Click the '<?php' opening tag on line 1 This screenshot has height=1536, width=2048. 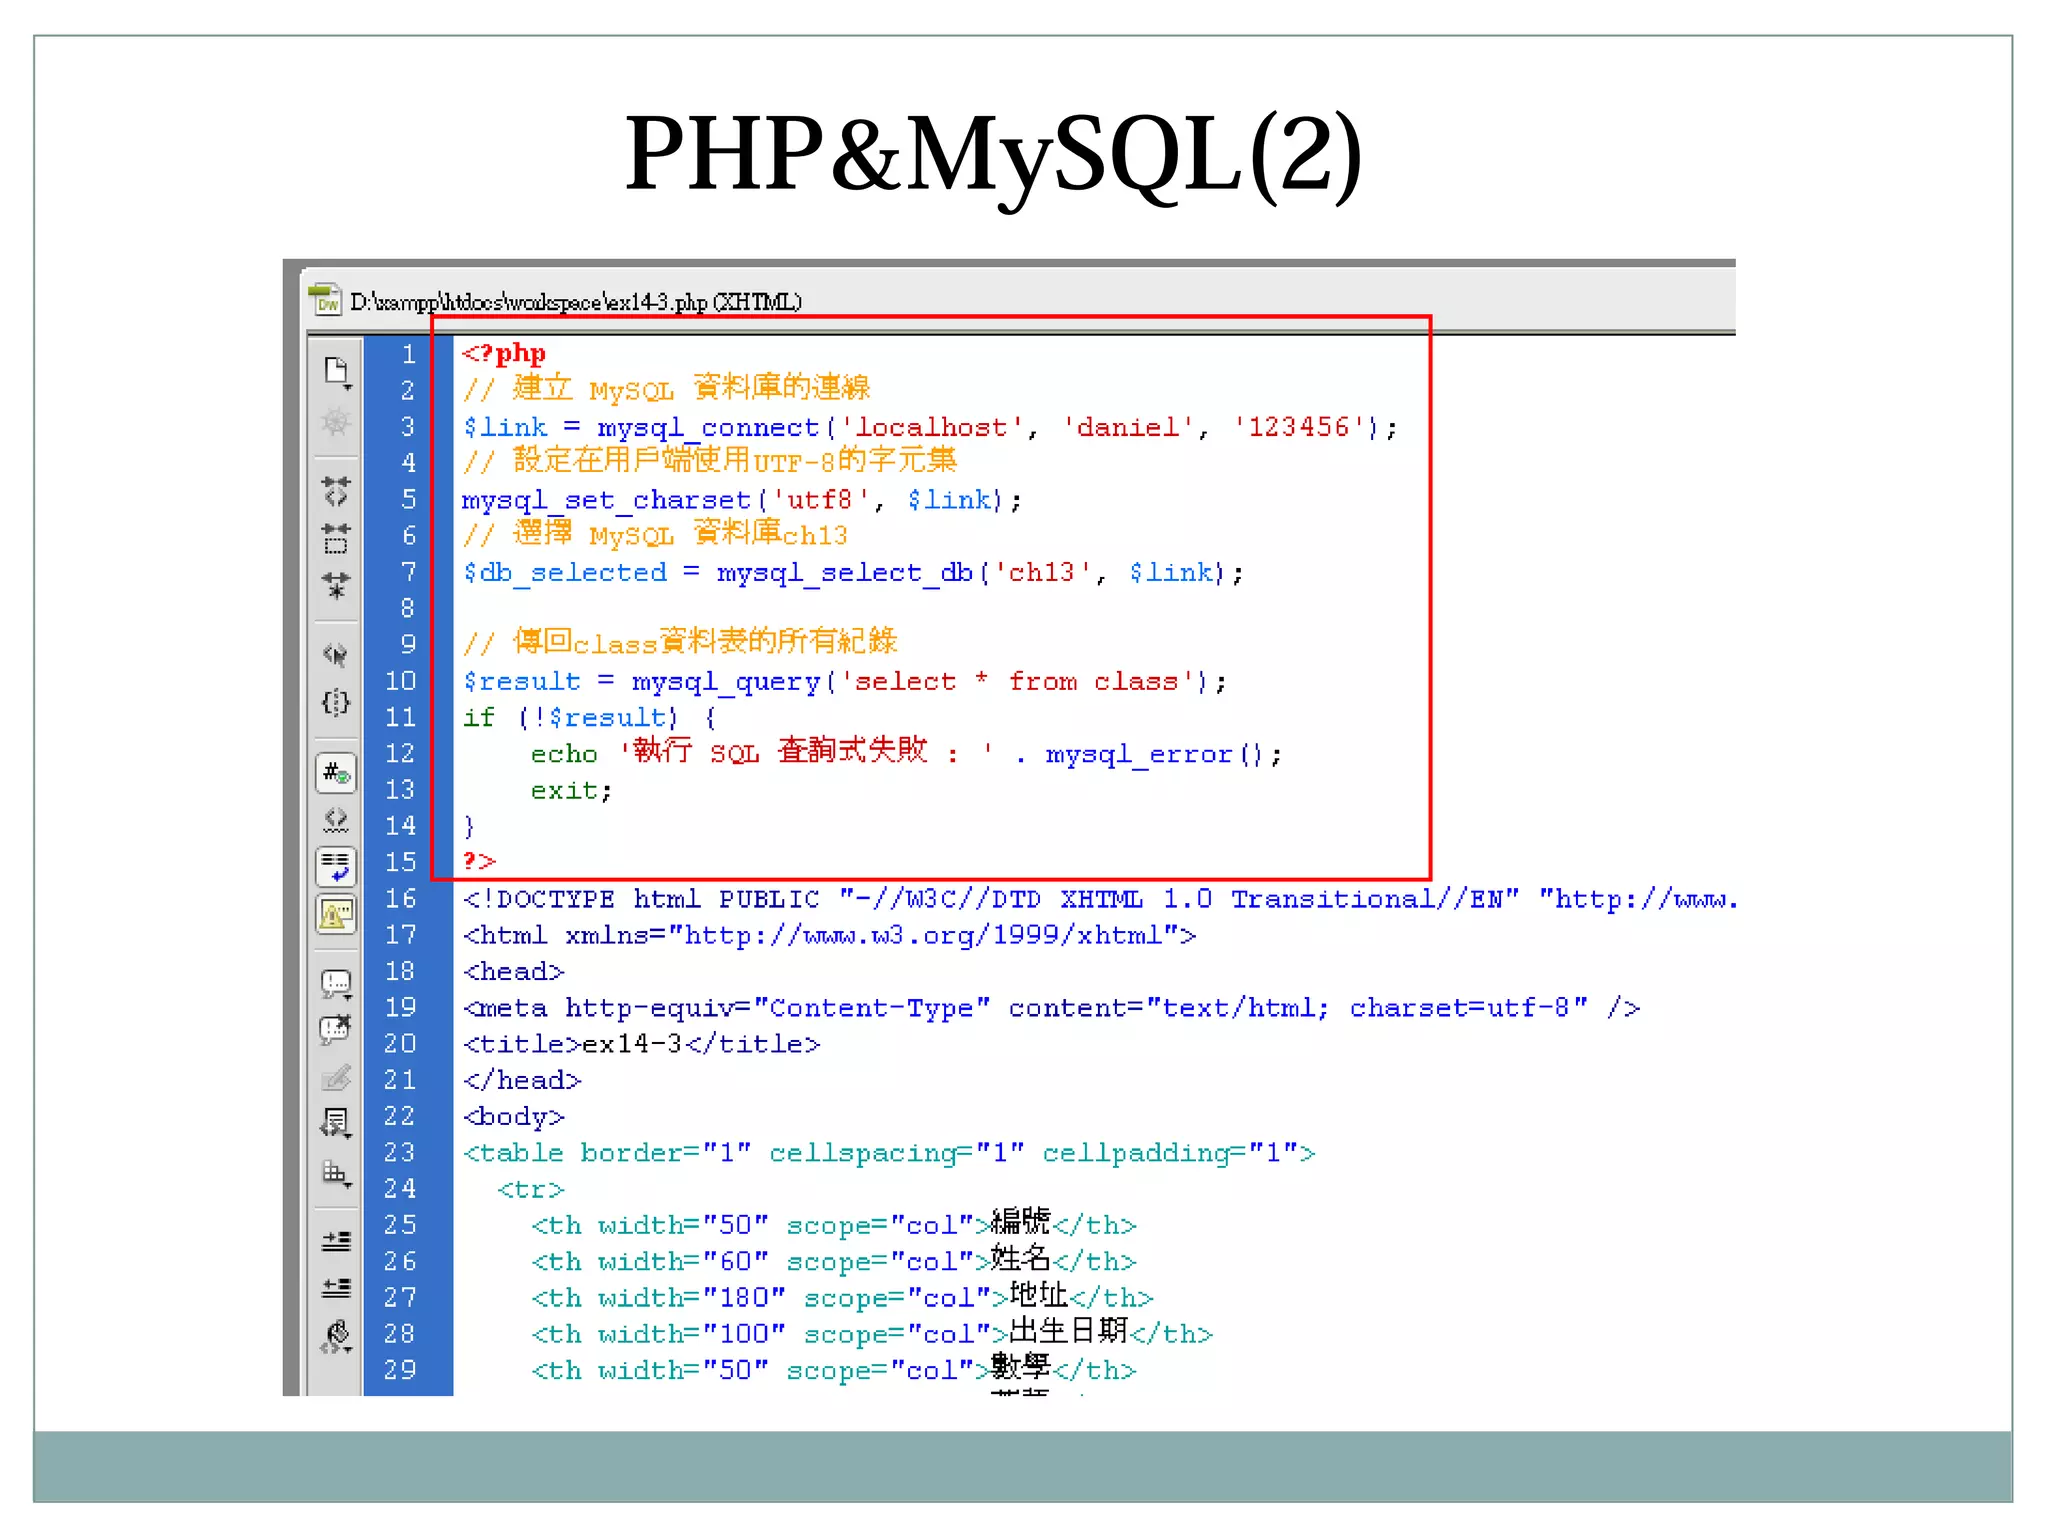pos(504,353)
